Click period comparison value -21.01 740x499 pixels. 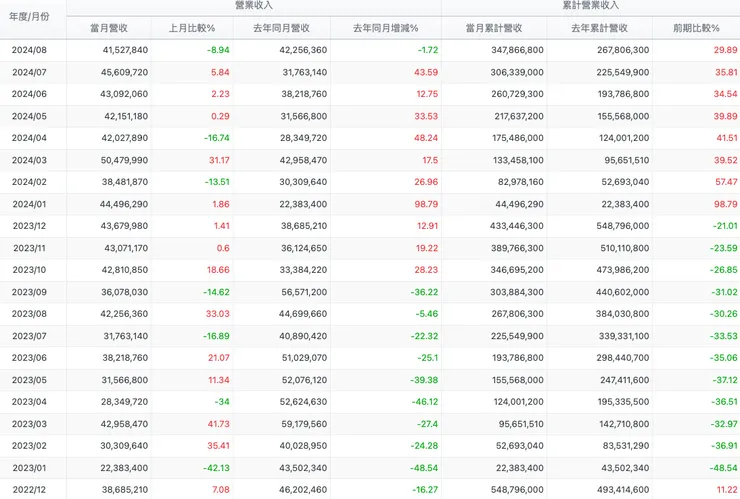pos(725,226)
